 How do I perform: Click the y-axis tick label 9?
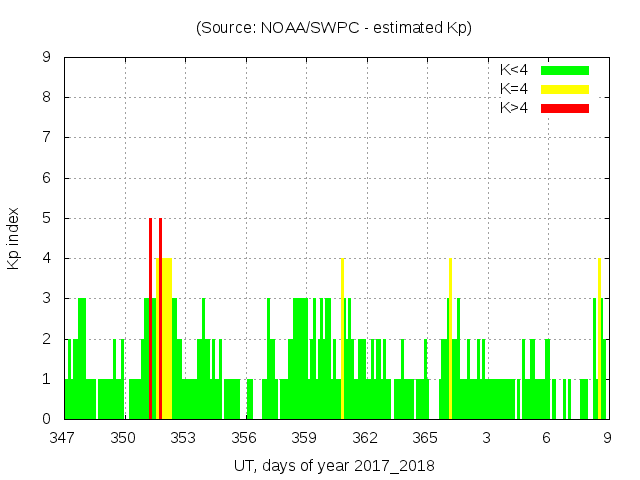click(47, 57)
